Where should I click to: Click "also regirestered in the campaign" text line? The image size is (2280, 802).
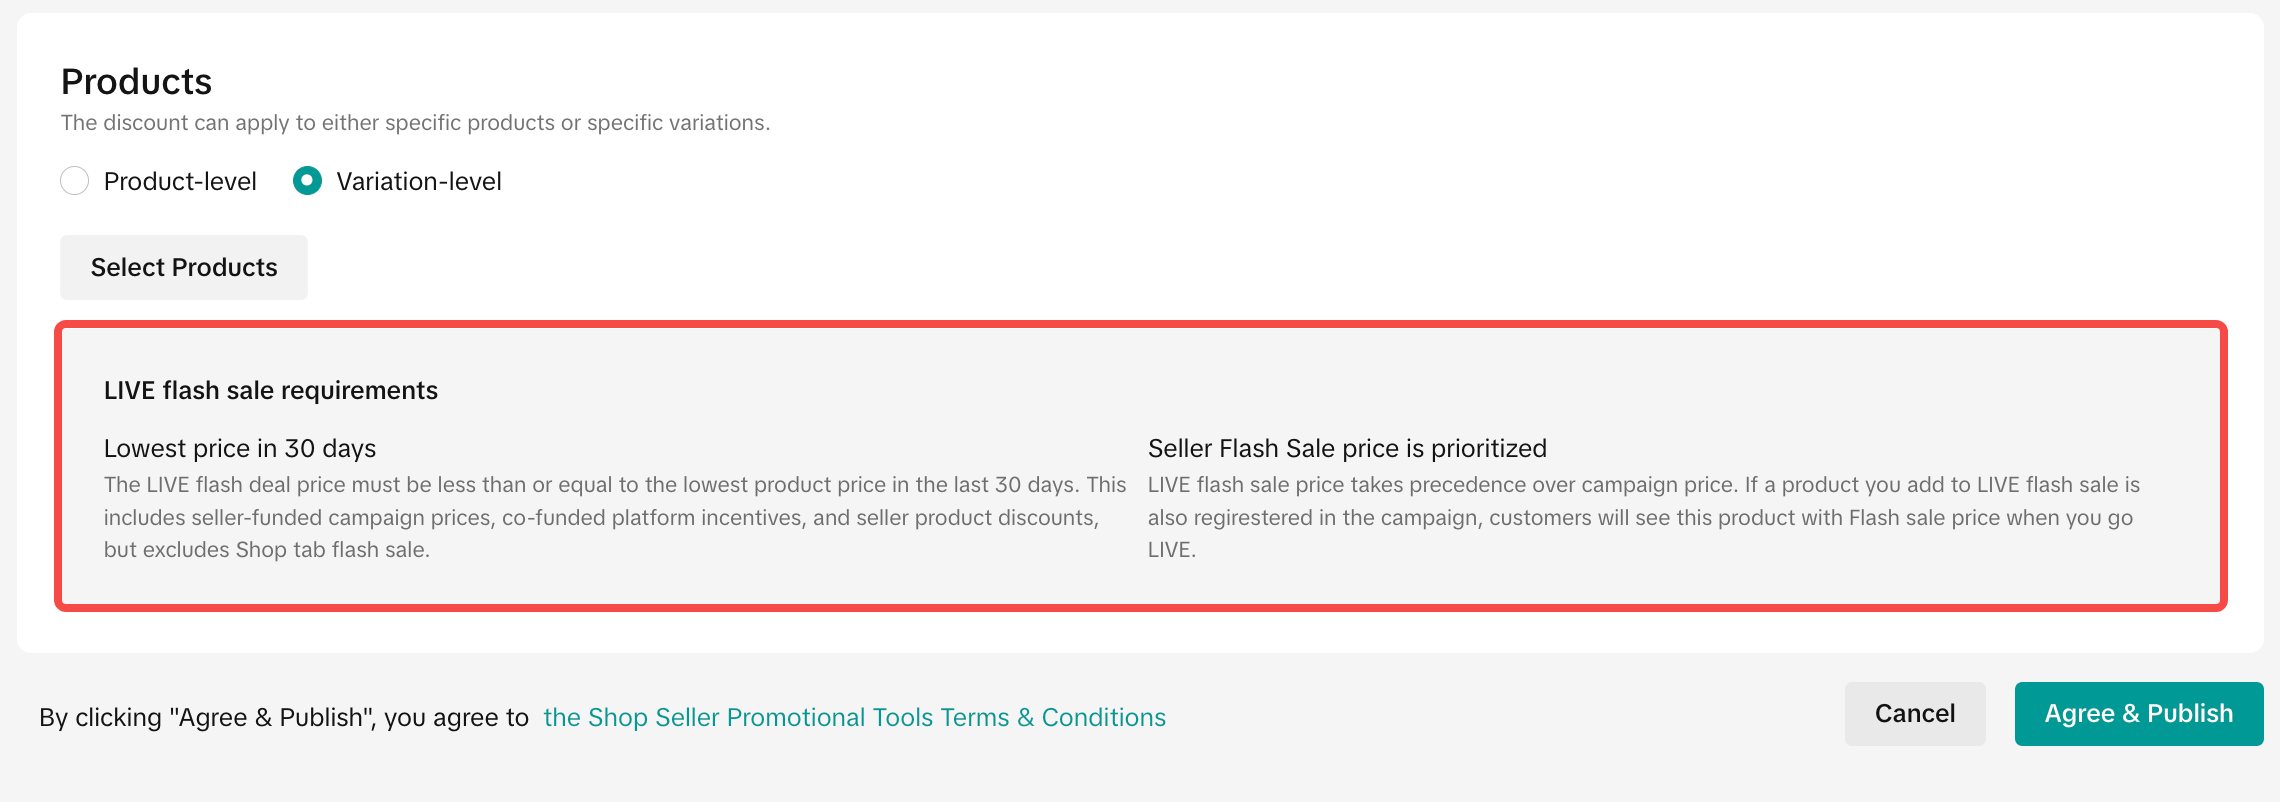click(x=1640, y=518)
